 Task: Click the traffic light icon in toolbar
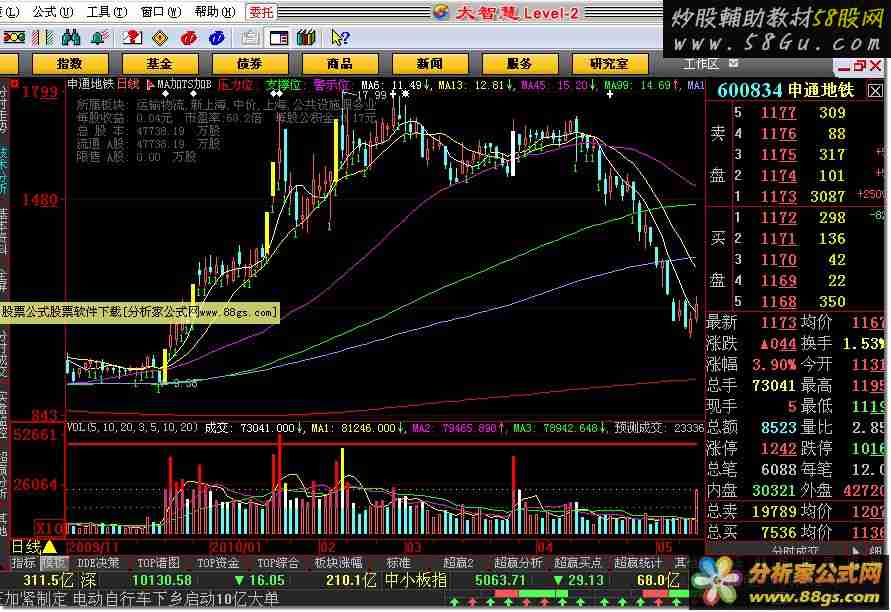point(14,38)
